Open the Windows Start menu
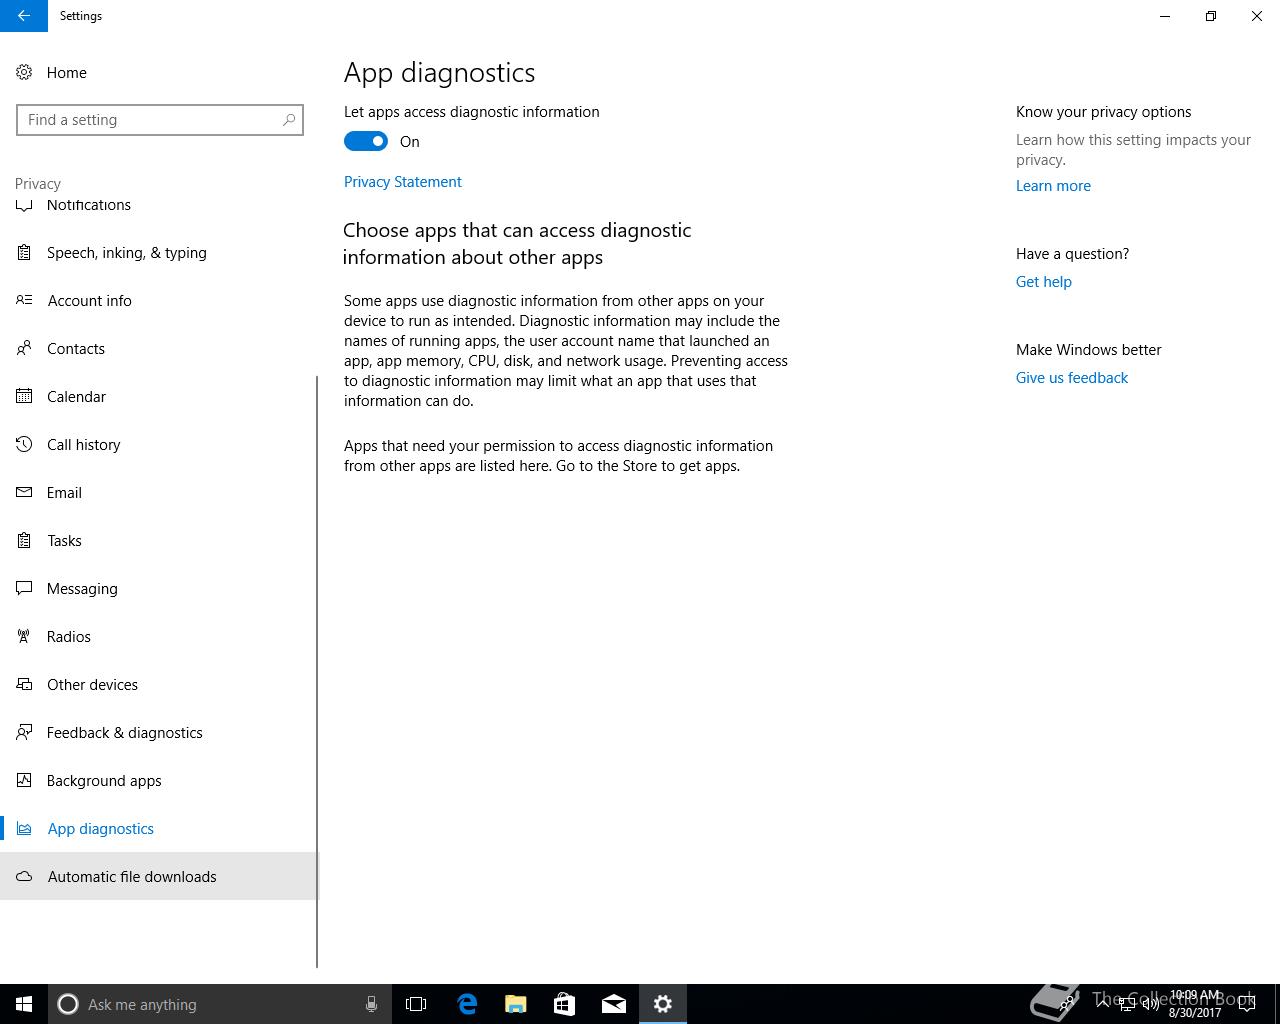Screen dimensions: 1280x1024 pyautogui.click(x=24, y=1004)
